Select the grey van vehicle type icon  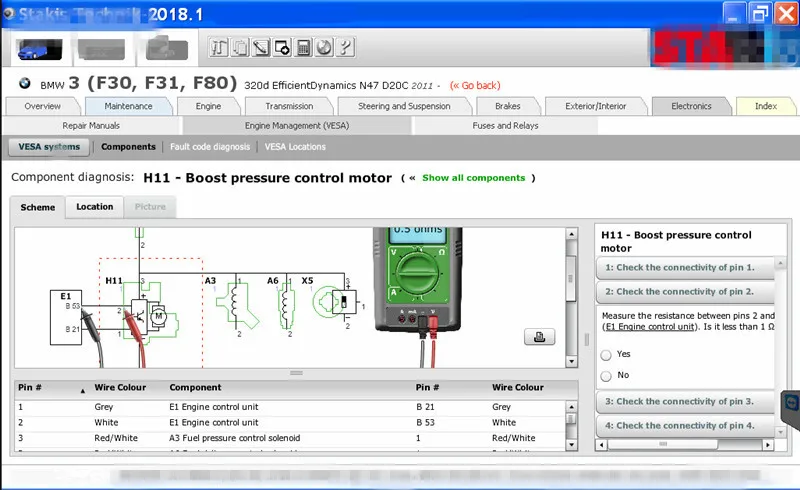tap(101, 50)
